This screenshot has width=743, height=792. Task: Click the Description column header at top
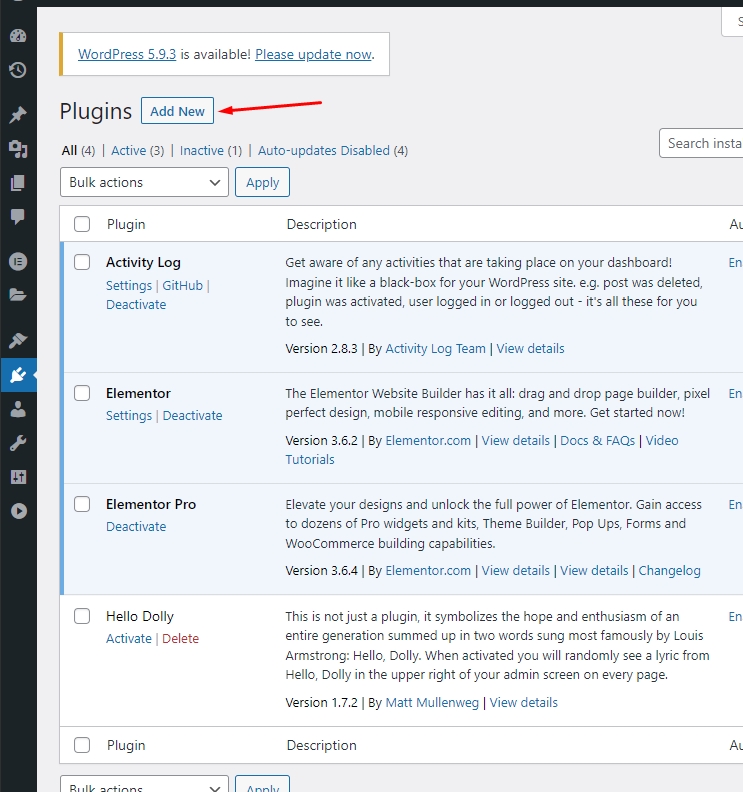(321, 224)
